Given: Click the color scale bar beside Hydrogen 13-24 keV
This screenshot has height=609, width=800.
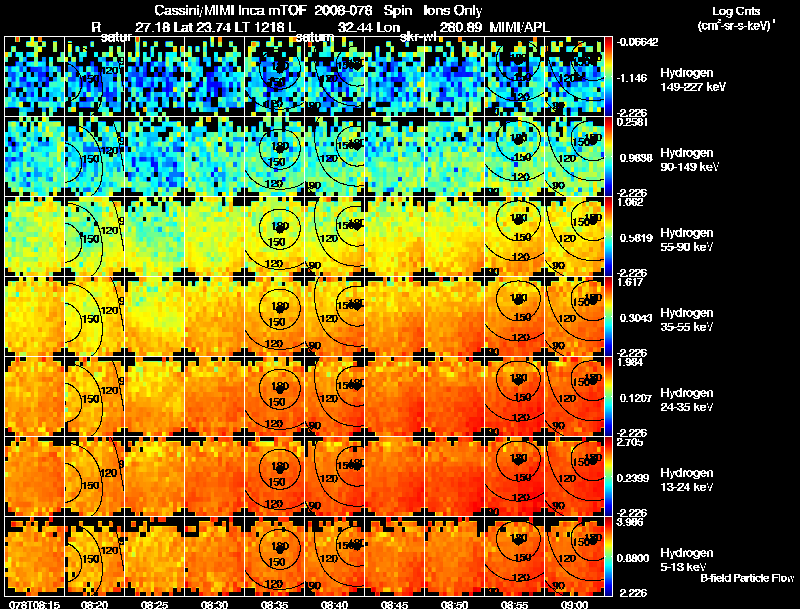Looking at the screenshot, I should (608, 477).
